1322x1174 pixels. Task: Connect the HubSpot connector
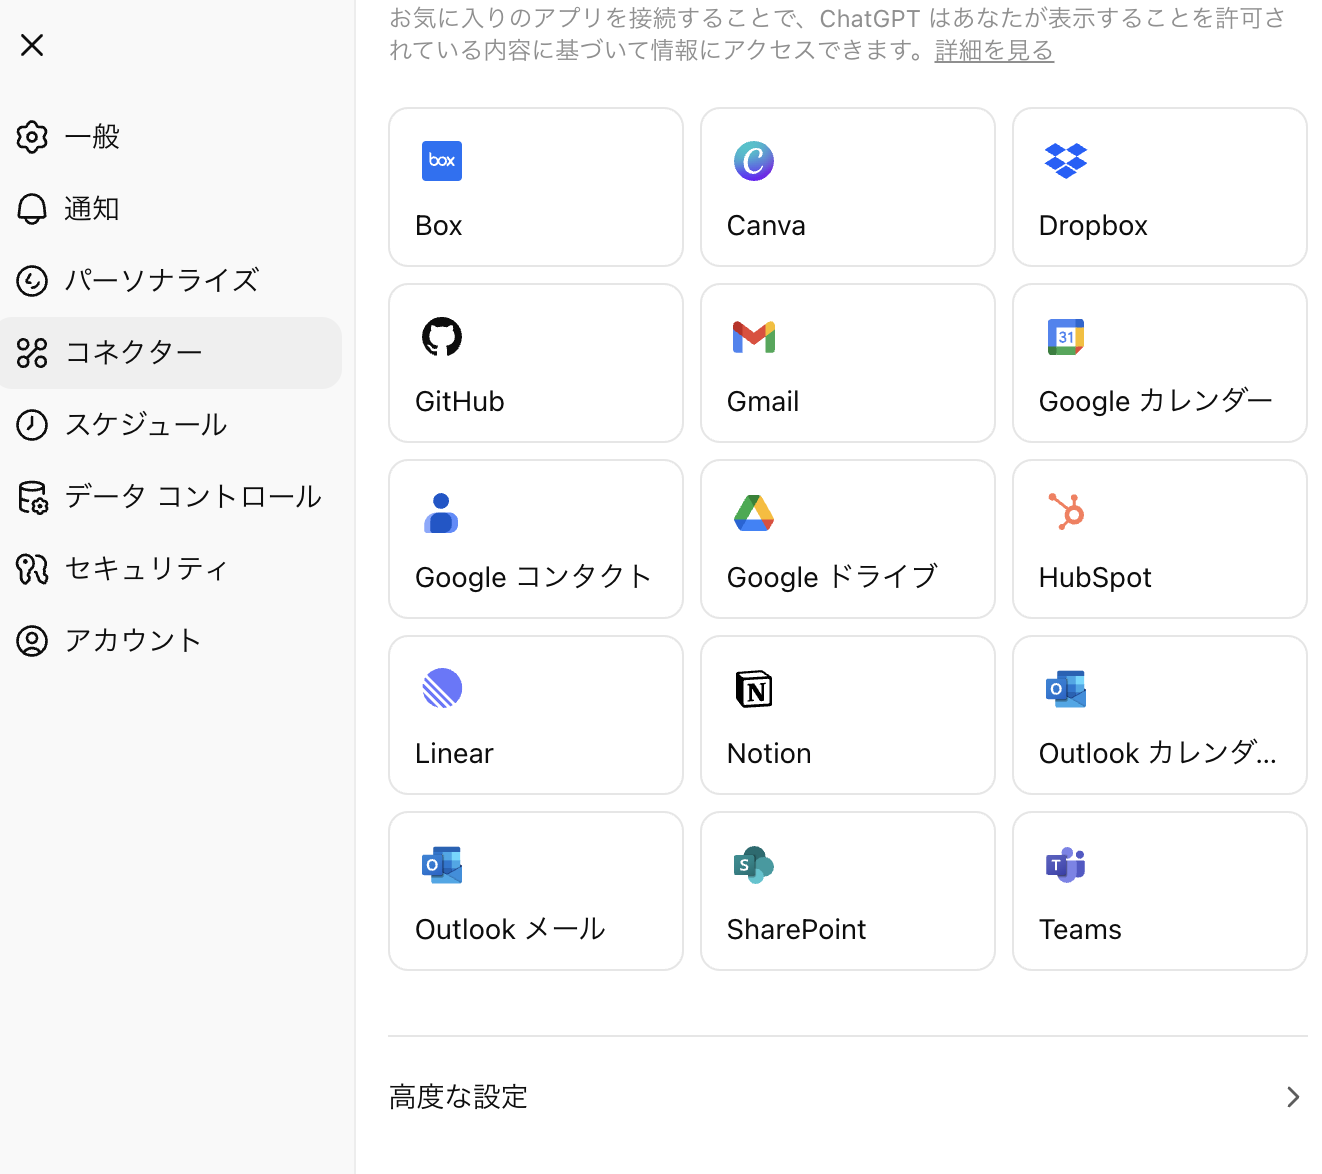[x=1159, y=539]
